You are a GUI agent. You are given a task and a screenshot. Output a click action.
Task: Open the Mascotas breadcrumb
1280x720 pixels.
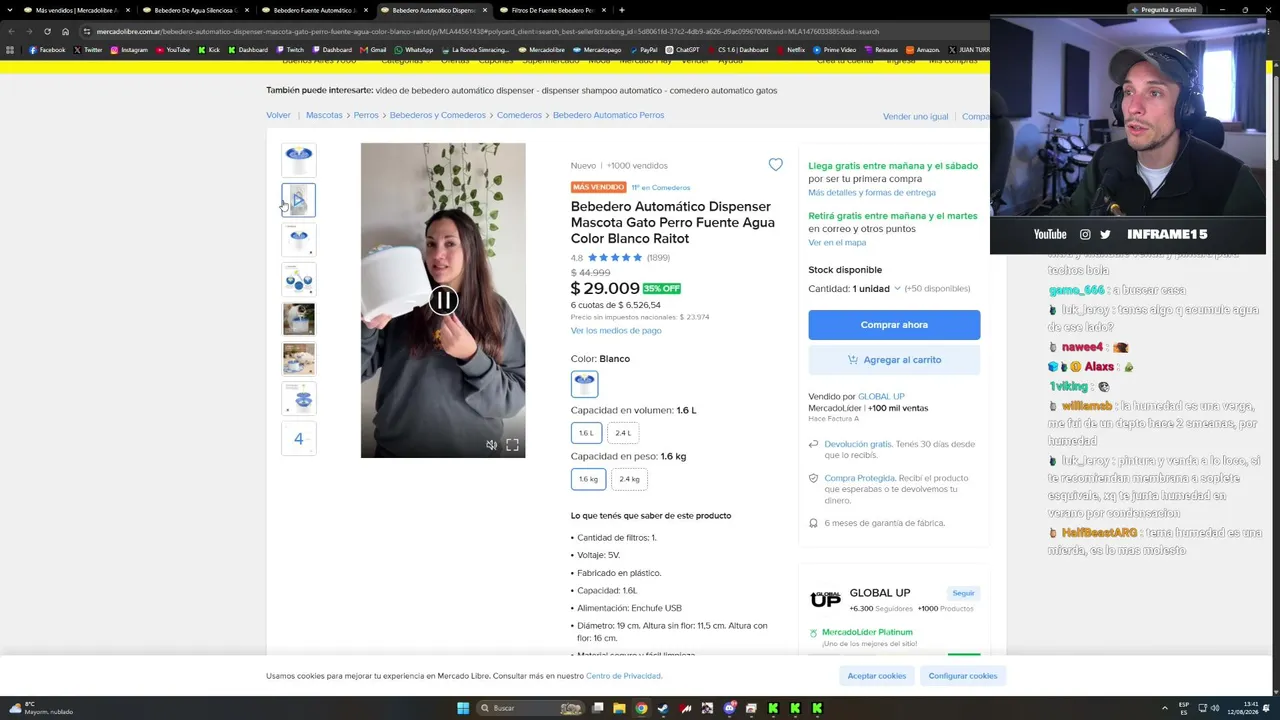[x=324, y=115]
